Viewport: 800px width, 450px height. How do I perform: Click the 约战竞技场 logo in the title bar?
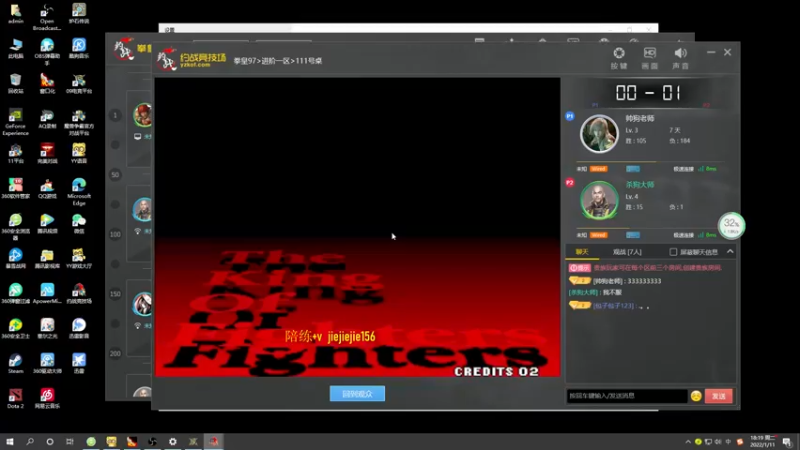click(x=192, y=60)
